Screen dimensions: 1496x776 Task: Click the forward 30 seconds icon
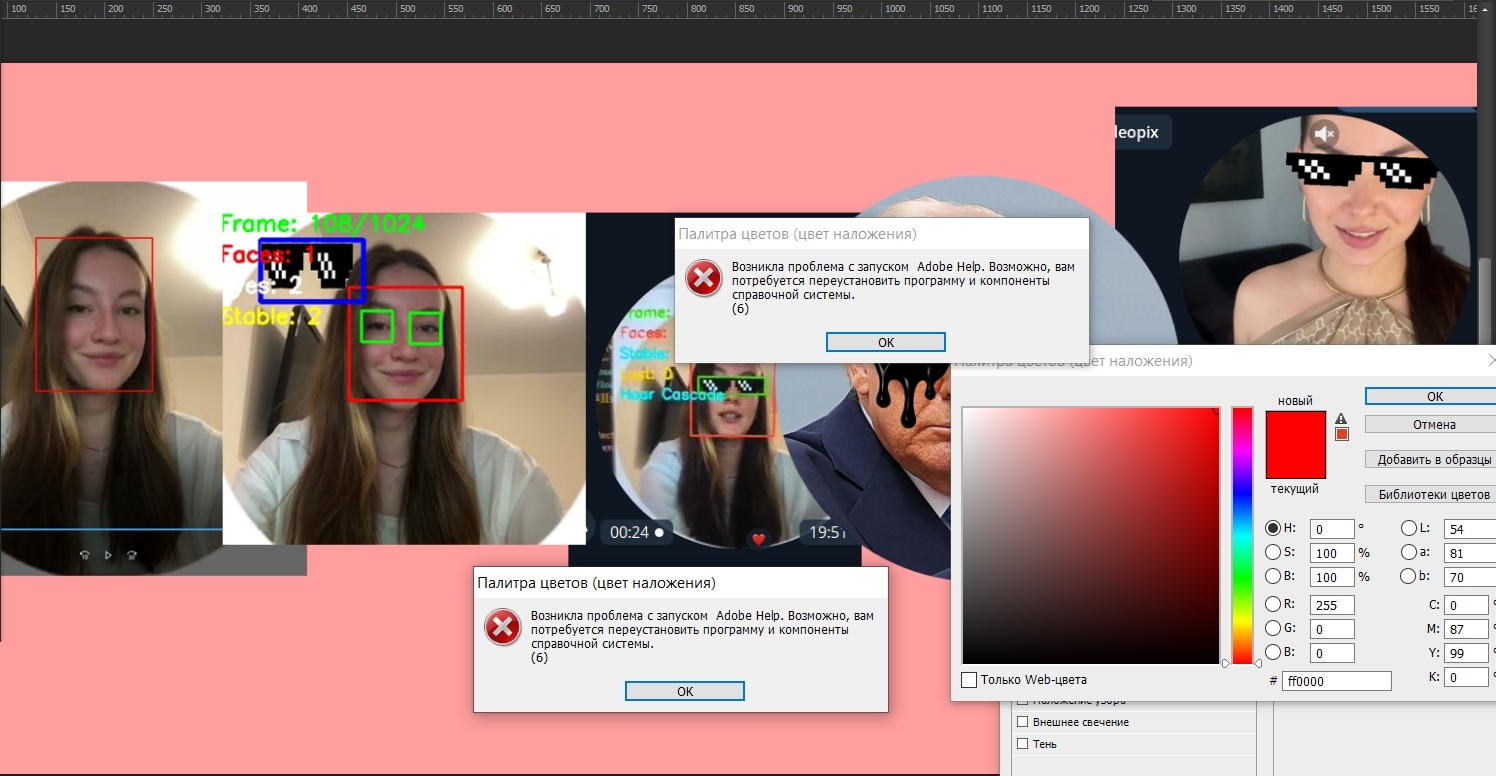point(131,555)
